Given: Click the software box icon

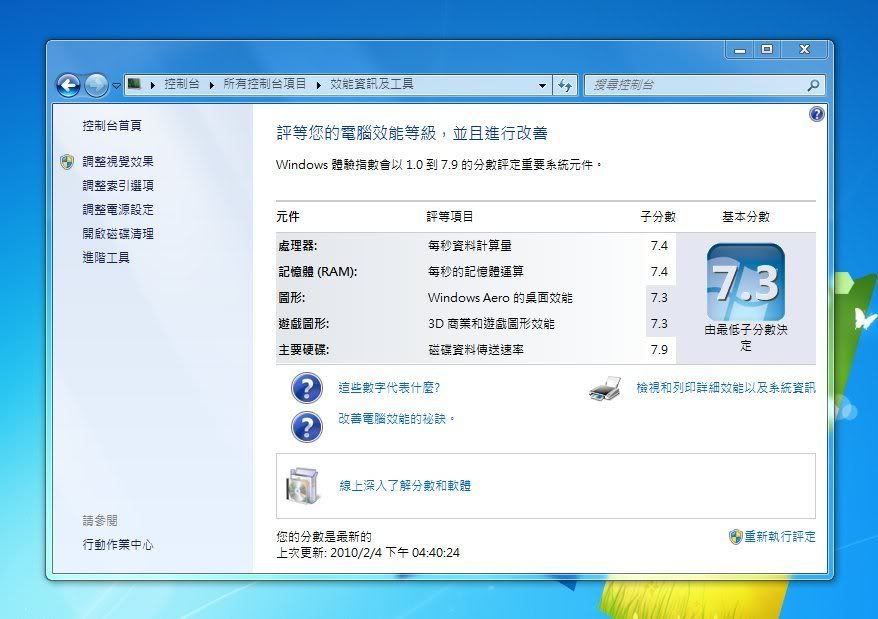Looking at the screenshot, I should pos(303,485).
